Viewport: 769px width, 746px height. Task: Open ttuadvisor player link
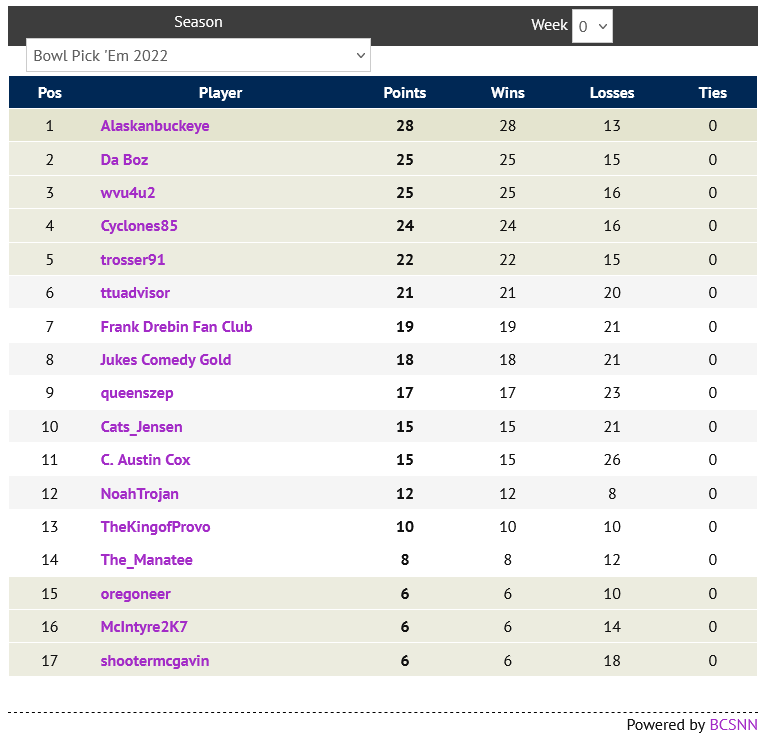click(135, 293)
